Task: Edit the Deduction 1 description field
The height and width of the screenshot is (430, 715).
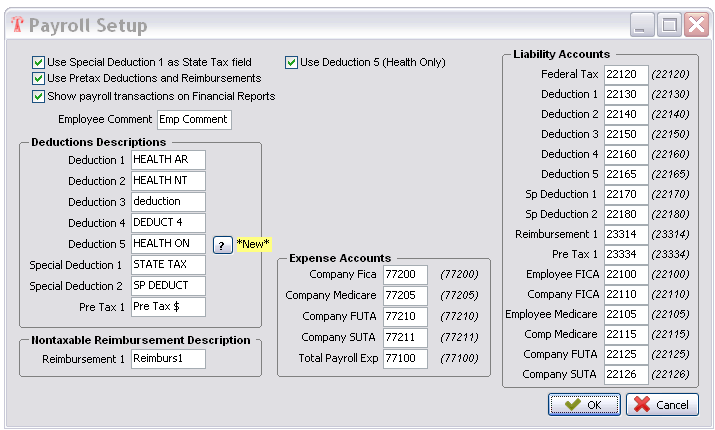Action: click(x=167, y=160)
